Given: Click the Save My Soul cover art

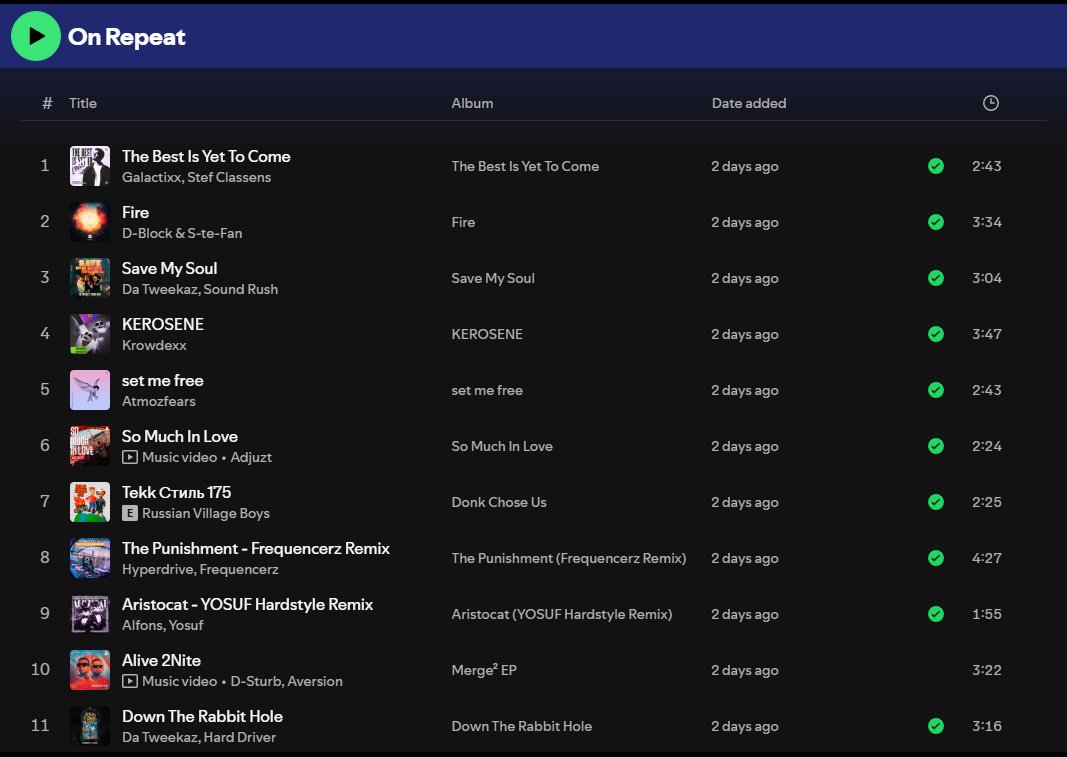Looking at the screenshot, I should [90, 278].
